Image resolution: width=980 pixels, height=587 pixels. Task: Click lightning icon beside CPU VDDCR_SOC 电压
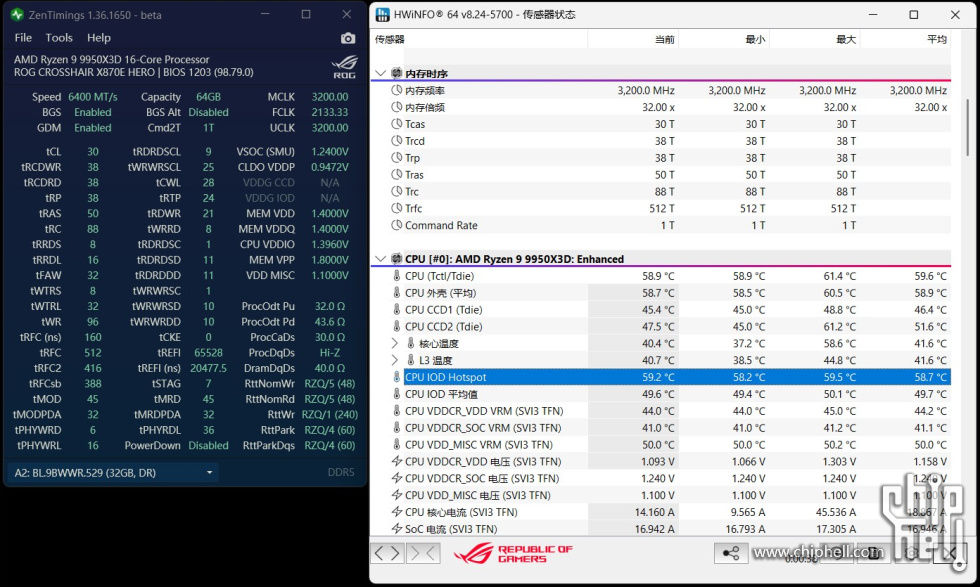pos(396,478)
